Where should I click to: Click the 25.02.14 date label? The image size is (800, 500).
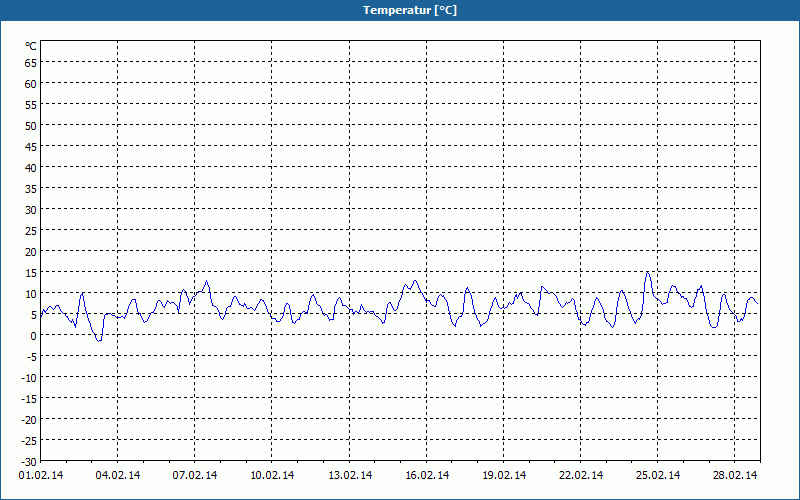click(658, 476)
